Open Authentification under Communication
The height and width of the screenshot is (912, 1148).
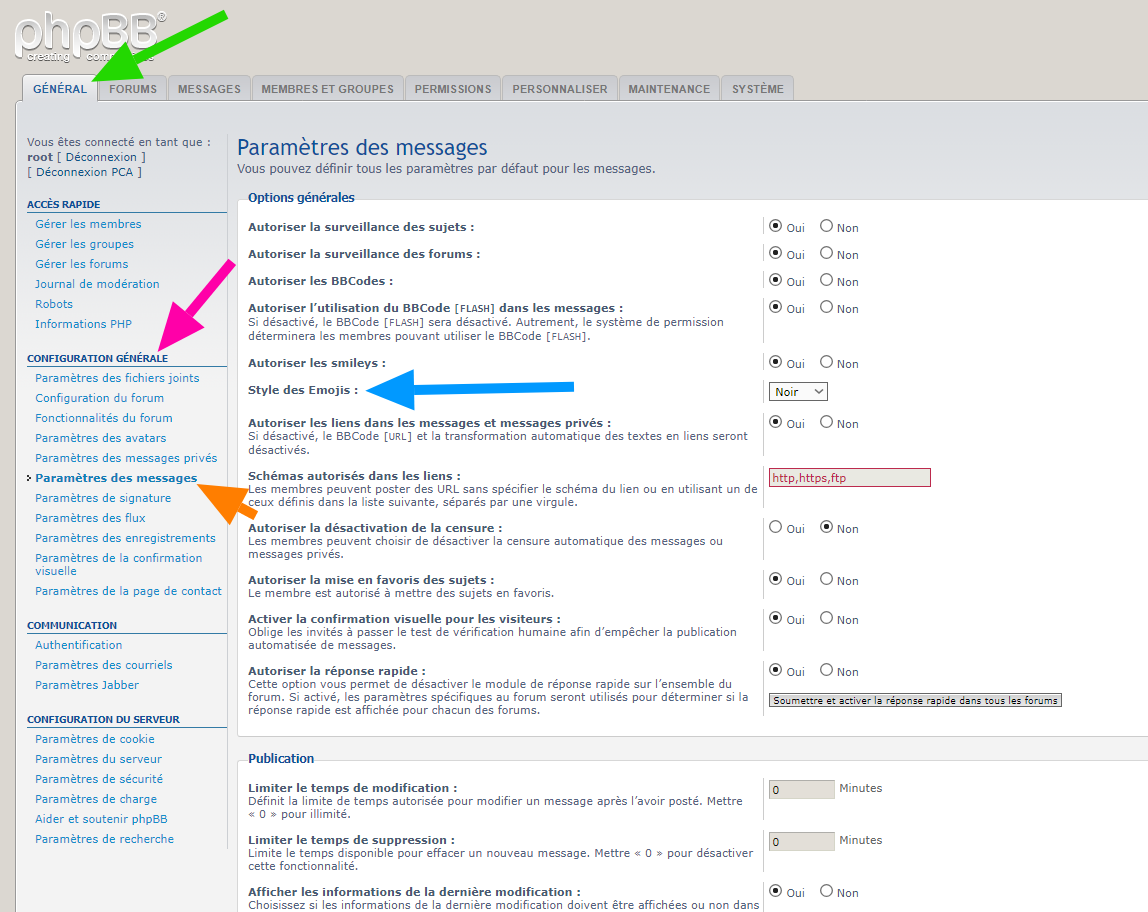coord(78,645)
